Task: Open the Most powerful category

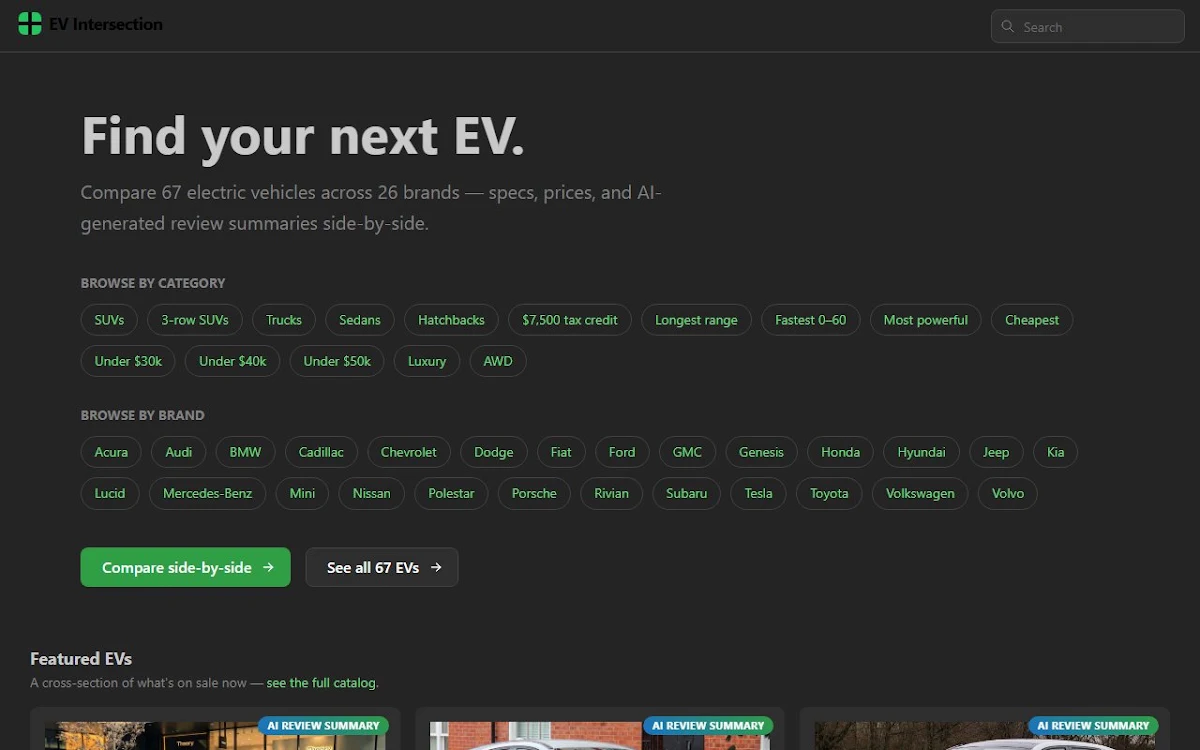Action: pos(926,320)
